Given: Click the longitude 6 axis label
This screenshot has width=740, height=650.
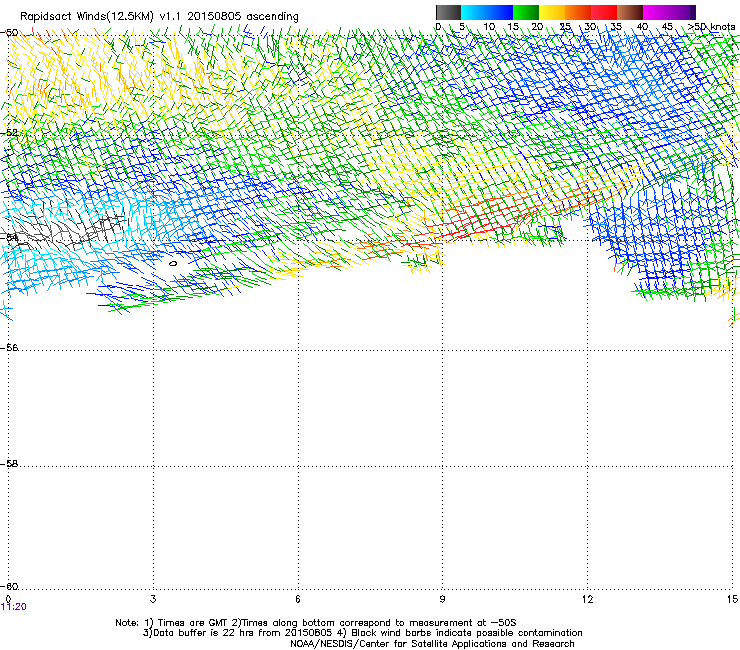Looking at the screenshot, I should [297, 599].
